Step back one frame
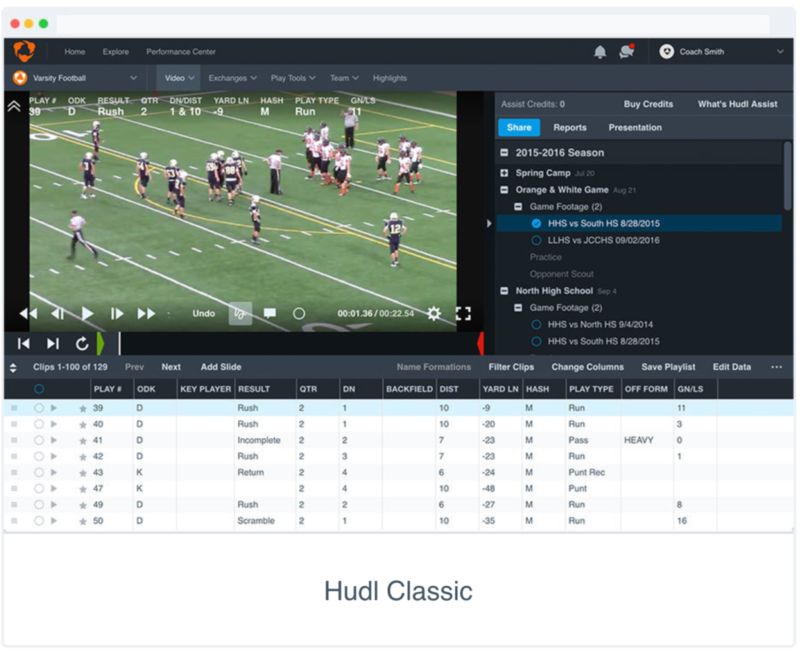 [x=58, y=313]
